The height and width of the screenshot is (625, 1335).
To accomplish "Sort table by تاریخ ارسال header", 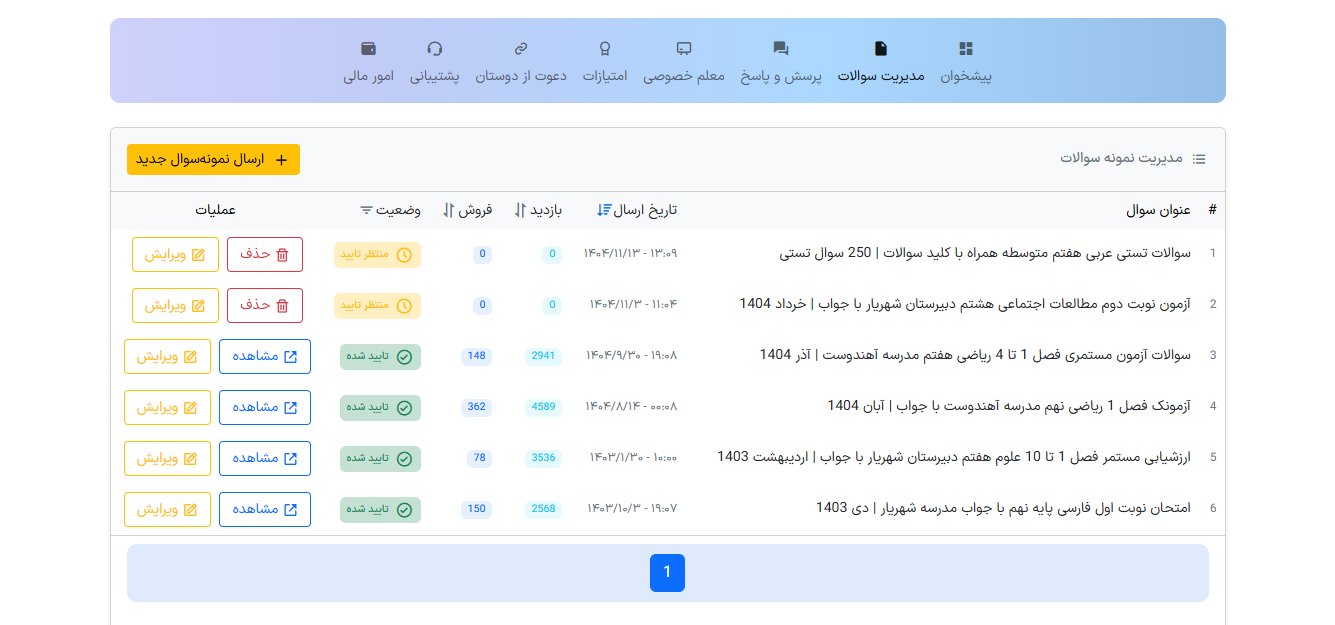I will [x=637, y=210].
